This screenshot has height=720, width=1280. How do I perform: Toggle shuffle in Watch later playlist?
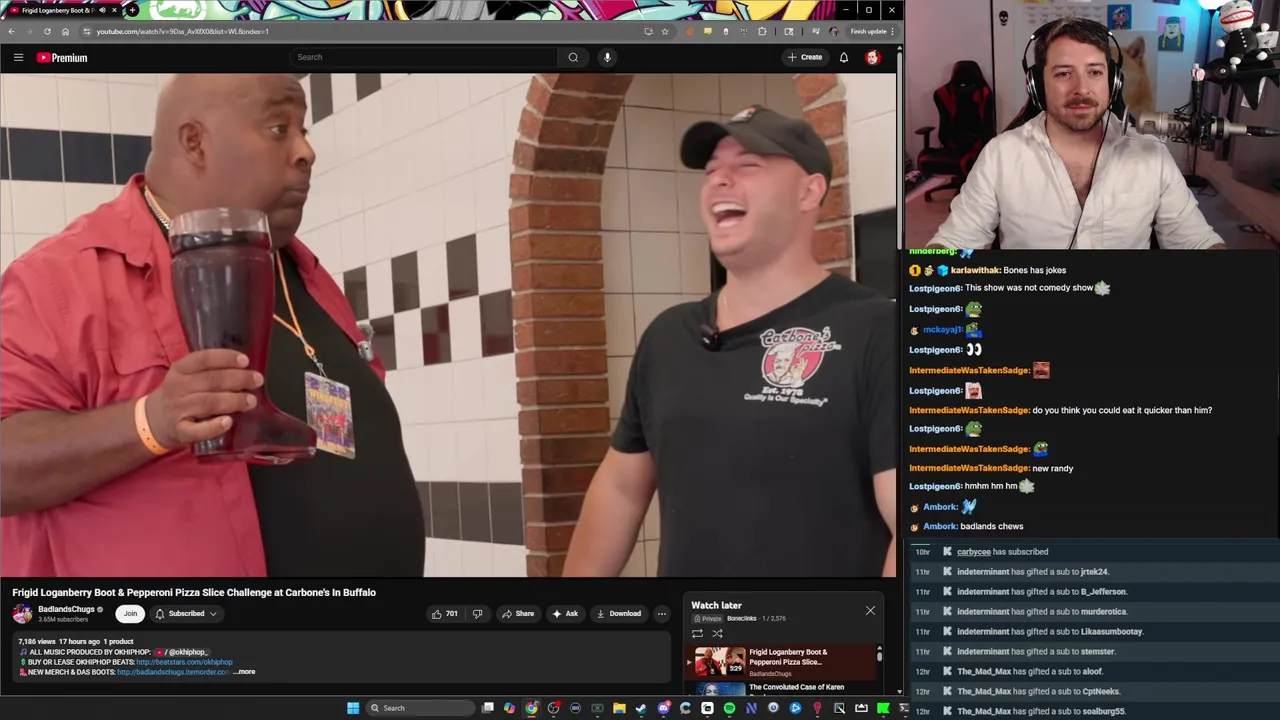pos(717,633)
